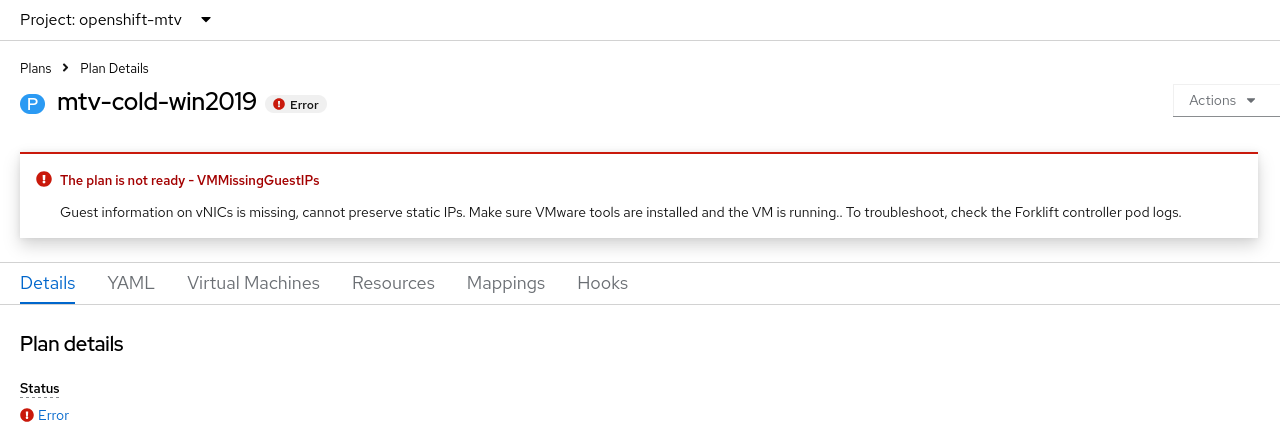Click the error icon beside Status value
Screen dimensions: 1280x431
click(x=27, y=415)
